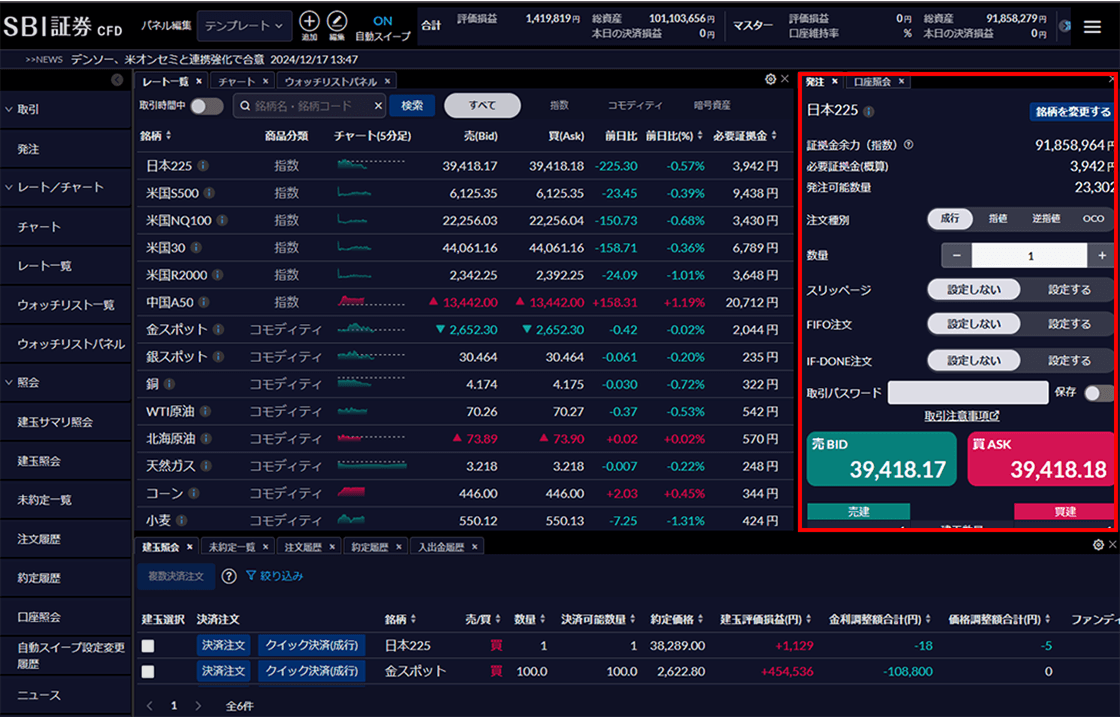Viewport: 1120px width, 717px height.
Task: Increase quantity with the plus button
Action: tap(1103, 256)
